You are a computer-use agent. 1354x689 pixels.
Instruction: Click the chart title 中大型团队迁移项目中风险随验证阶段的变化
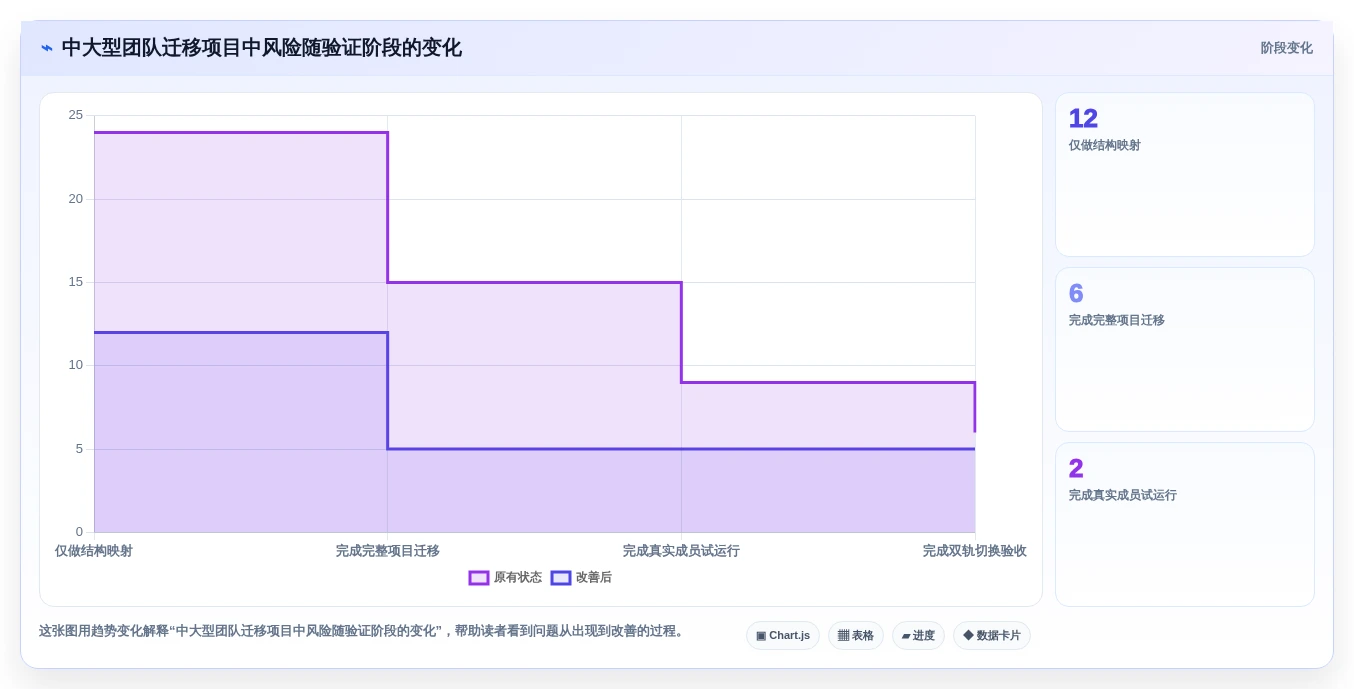click(x=262, y=48)
